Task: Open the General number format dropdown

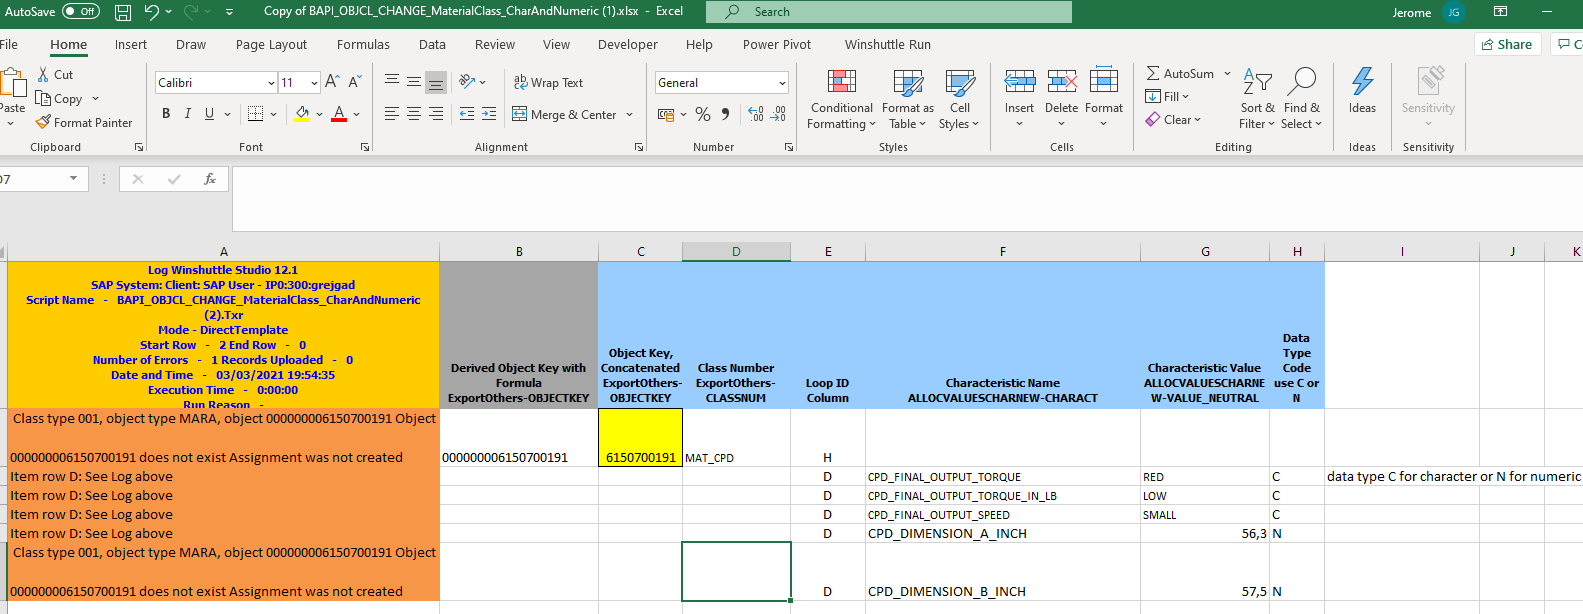Action: pos(782,83)
